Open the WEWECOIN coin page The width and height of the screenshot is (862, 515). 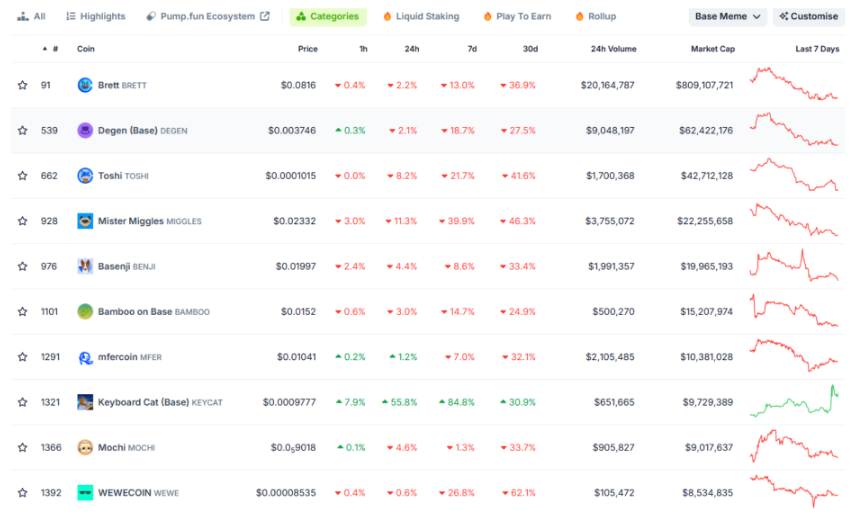[x=139, y=492]
